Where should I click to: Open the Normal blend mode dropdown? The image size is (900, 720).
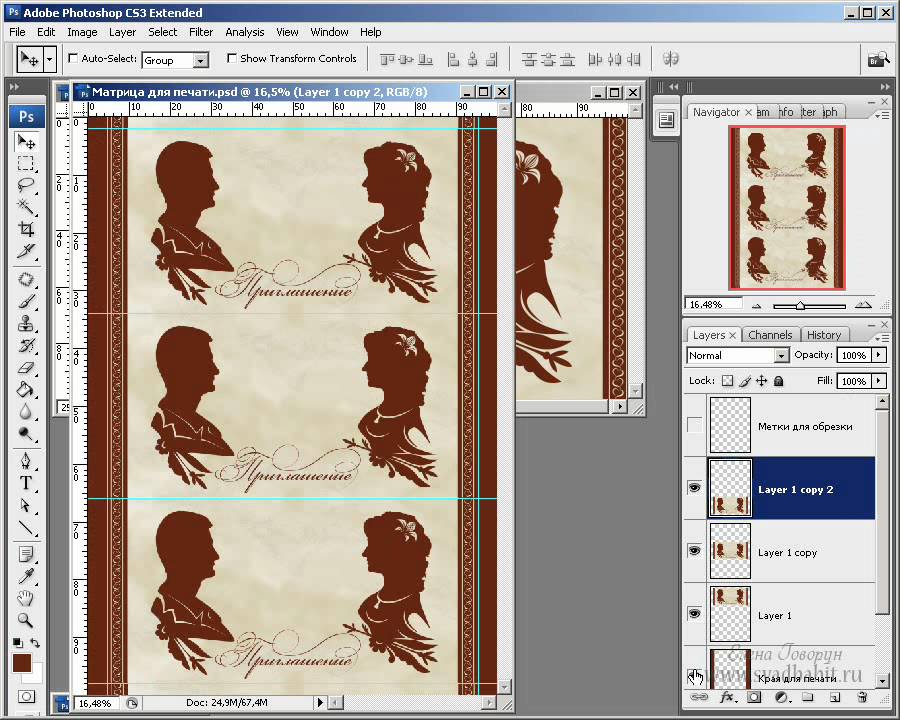tap(781, 356)
